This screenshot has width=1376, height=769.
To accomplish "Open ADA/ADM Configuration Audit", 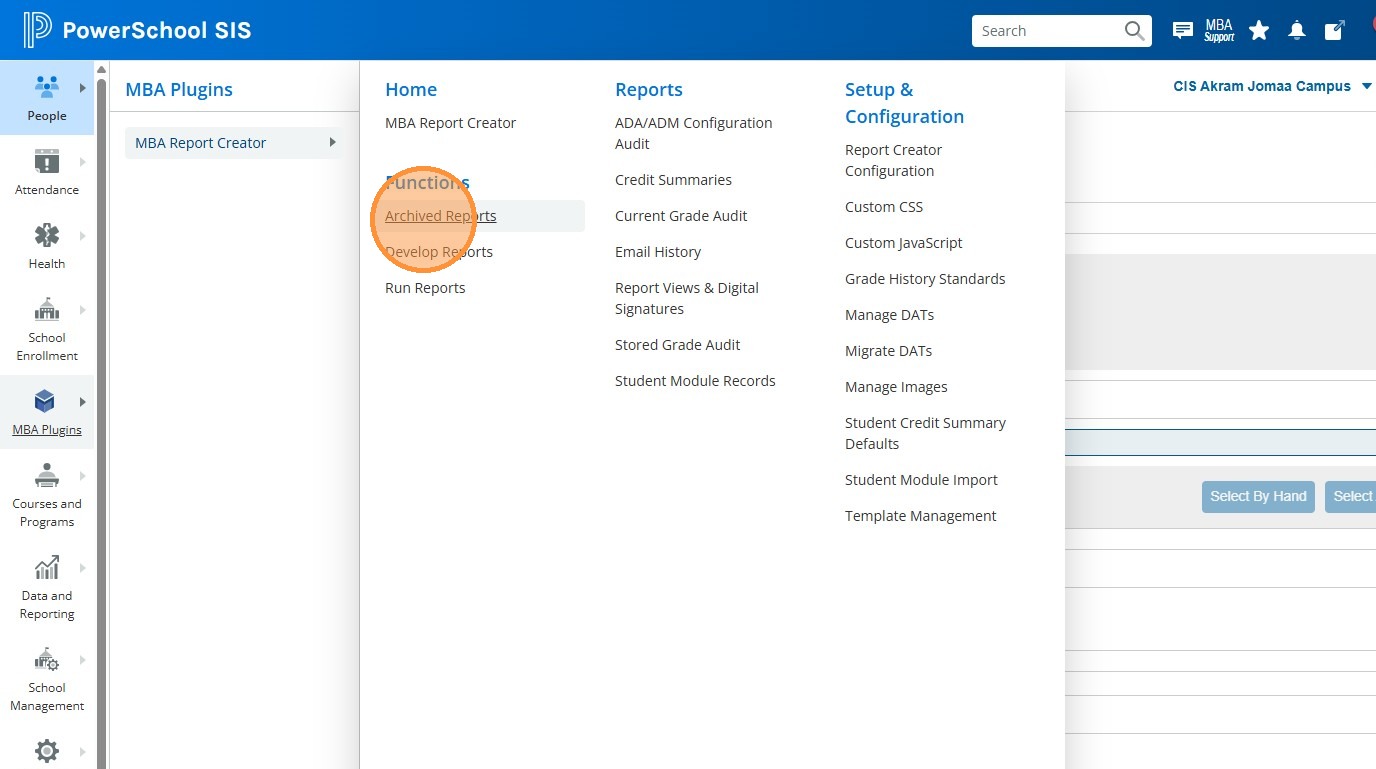I will click(x=694, y=133).
